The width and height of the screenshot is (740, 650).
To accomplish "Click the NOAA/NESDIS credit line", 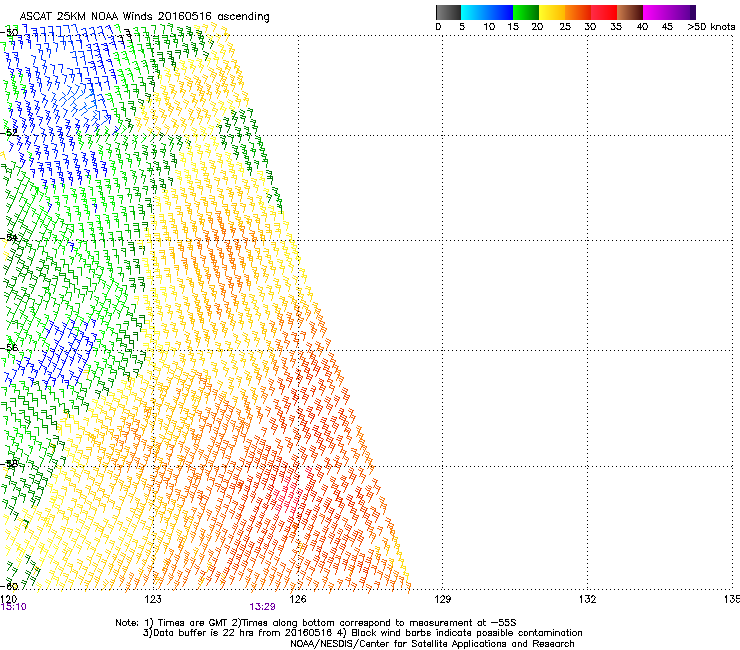I will click(x=432, y=644).
